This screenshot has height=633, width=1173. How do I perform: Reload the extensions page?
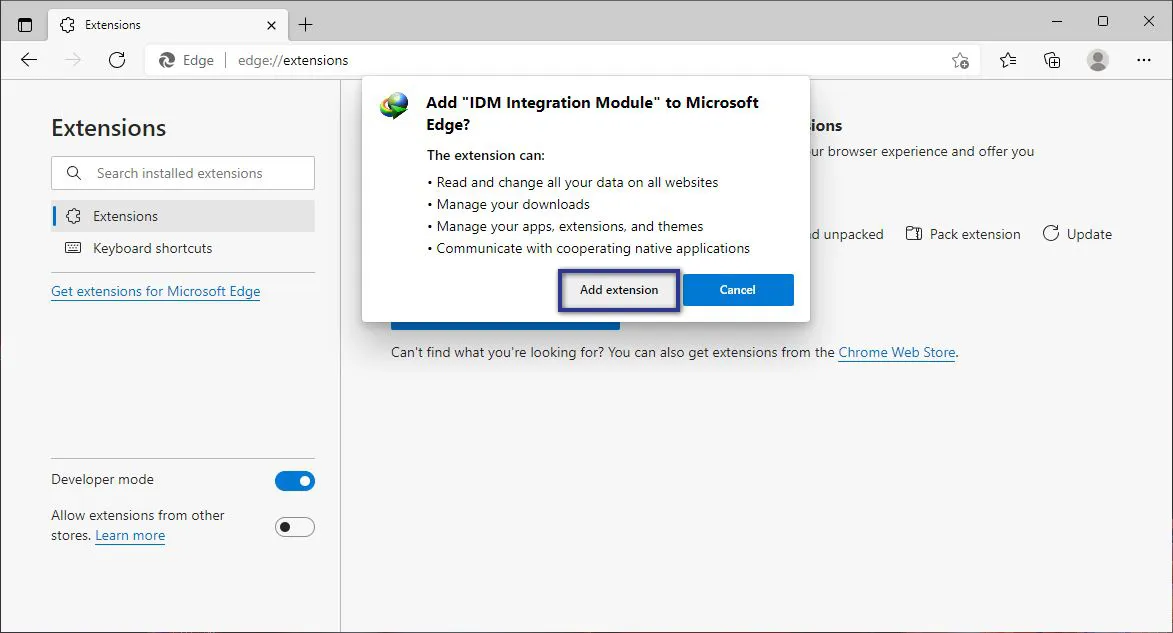click(117, 60)
